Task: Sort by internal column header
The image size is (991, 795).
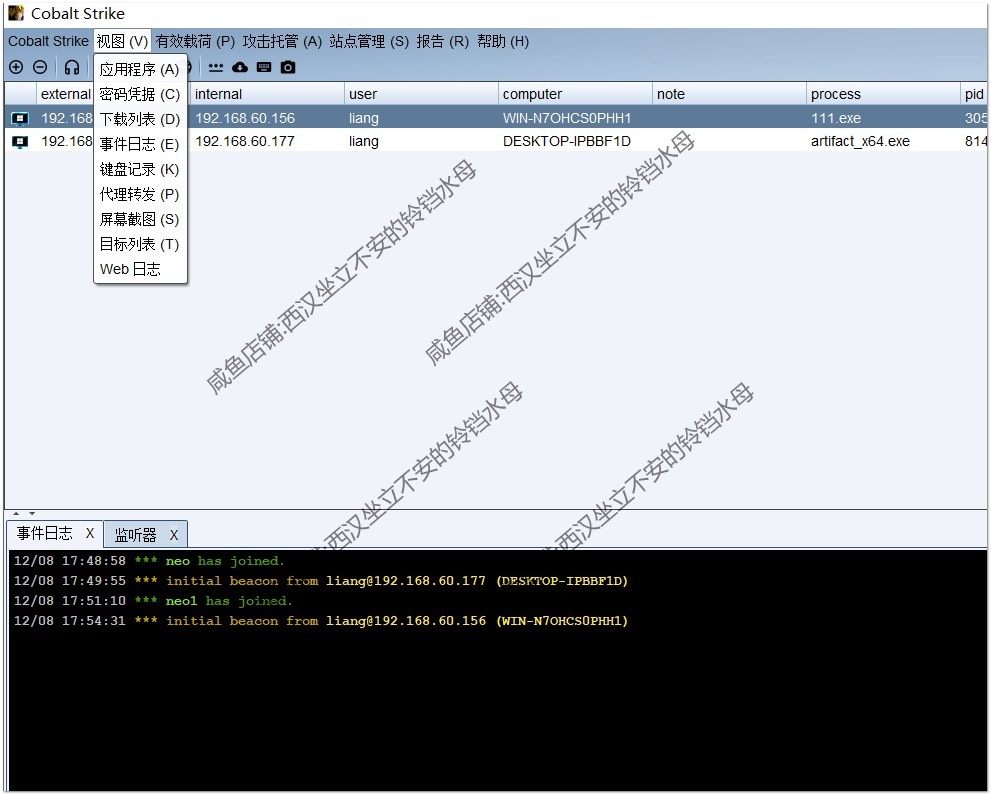Action: 267,94
